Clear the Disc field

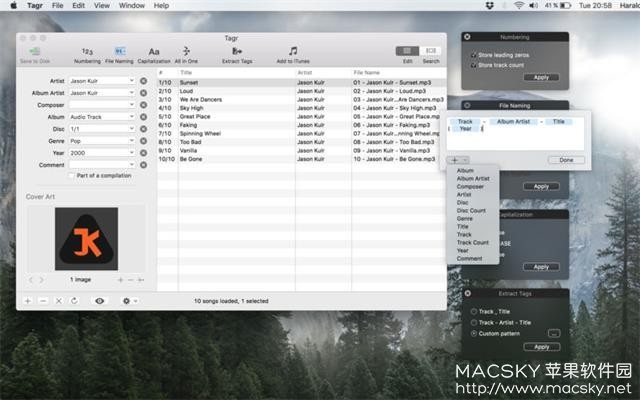click(143, 129)
